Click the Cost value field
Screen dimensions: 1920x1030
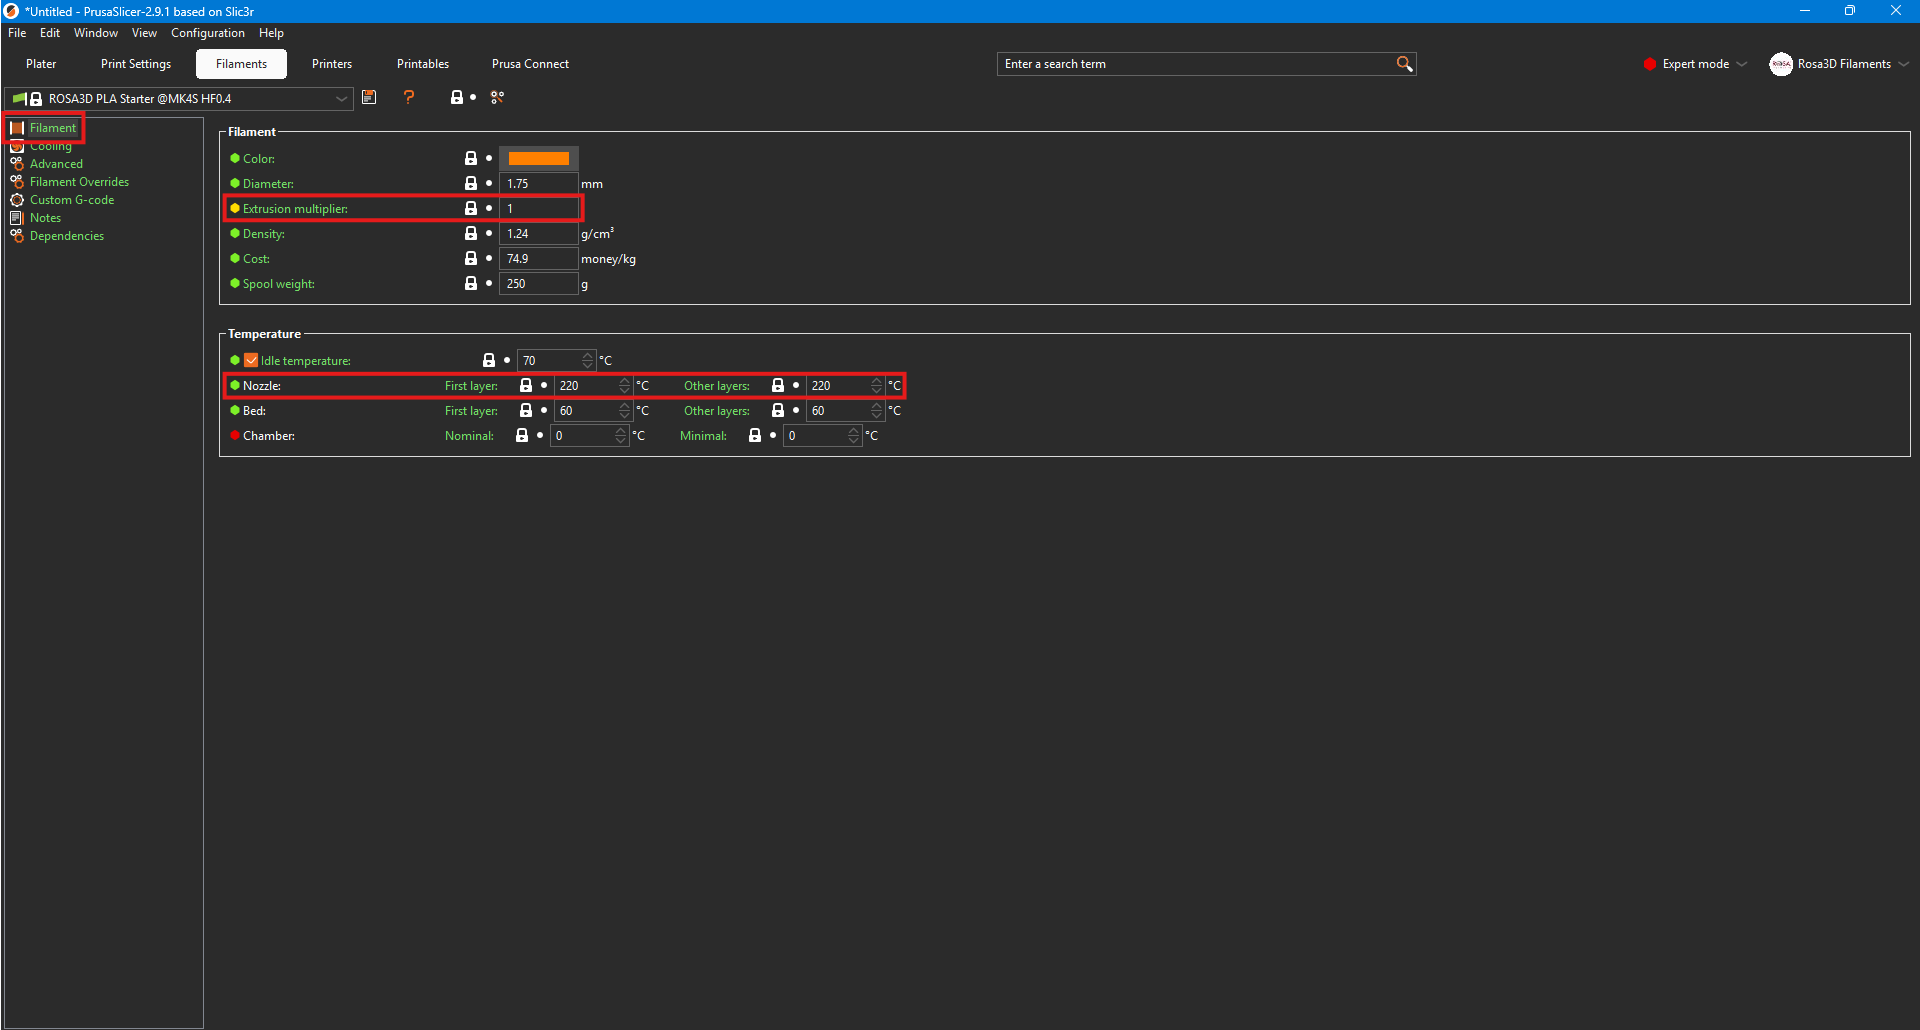click(539, 258)
